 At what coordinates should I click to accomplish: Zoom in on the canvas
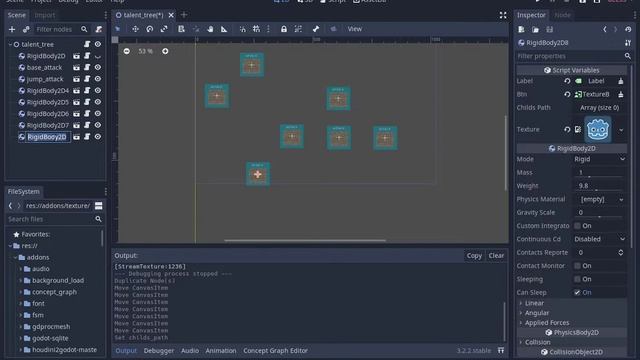(x=165, y=51)
